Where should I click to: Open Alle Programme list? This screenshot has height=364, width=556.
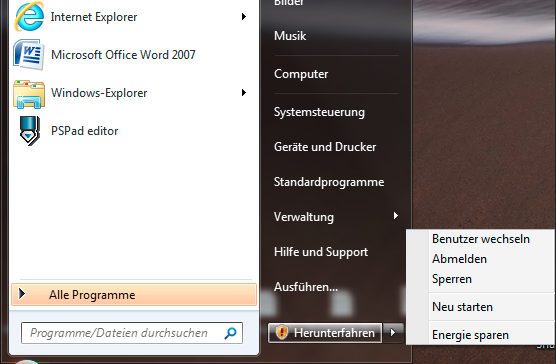134,295
